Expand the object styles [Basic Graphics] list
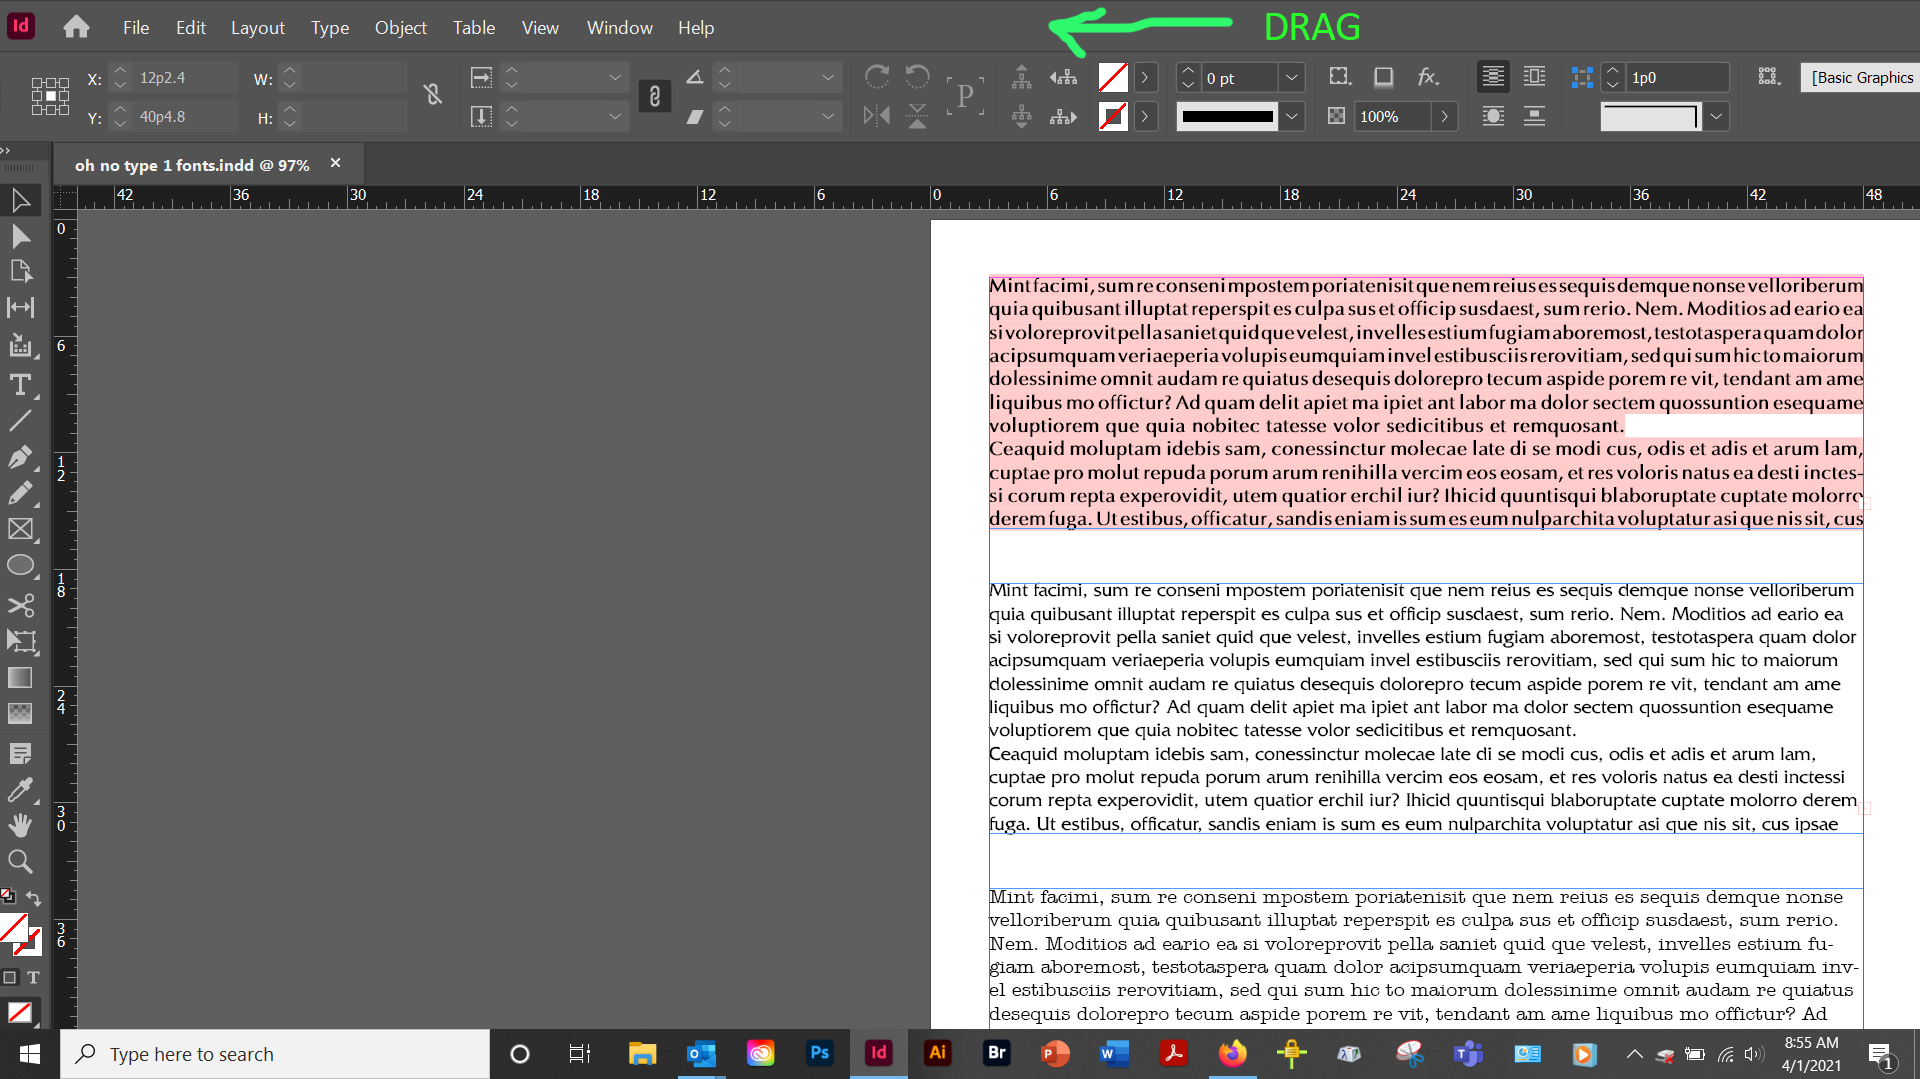The height and width of the screenshot is (1079, 1920). click(x=1858, y=77)
